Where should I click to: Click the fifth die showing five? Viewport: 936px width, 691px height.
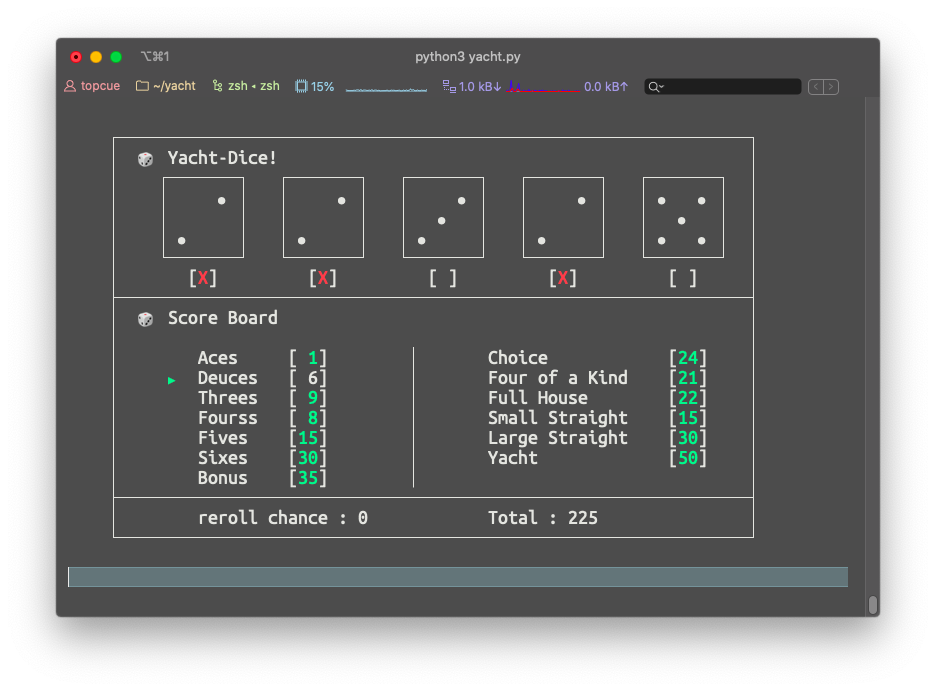(683, 217)
